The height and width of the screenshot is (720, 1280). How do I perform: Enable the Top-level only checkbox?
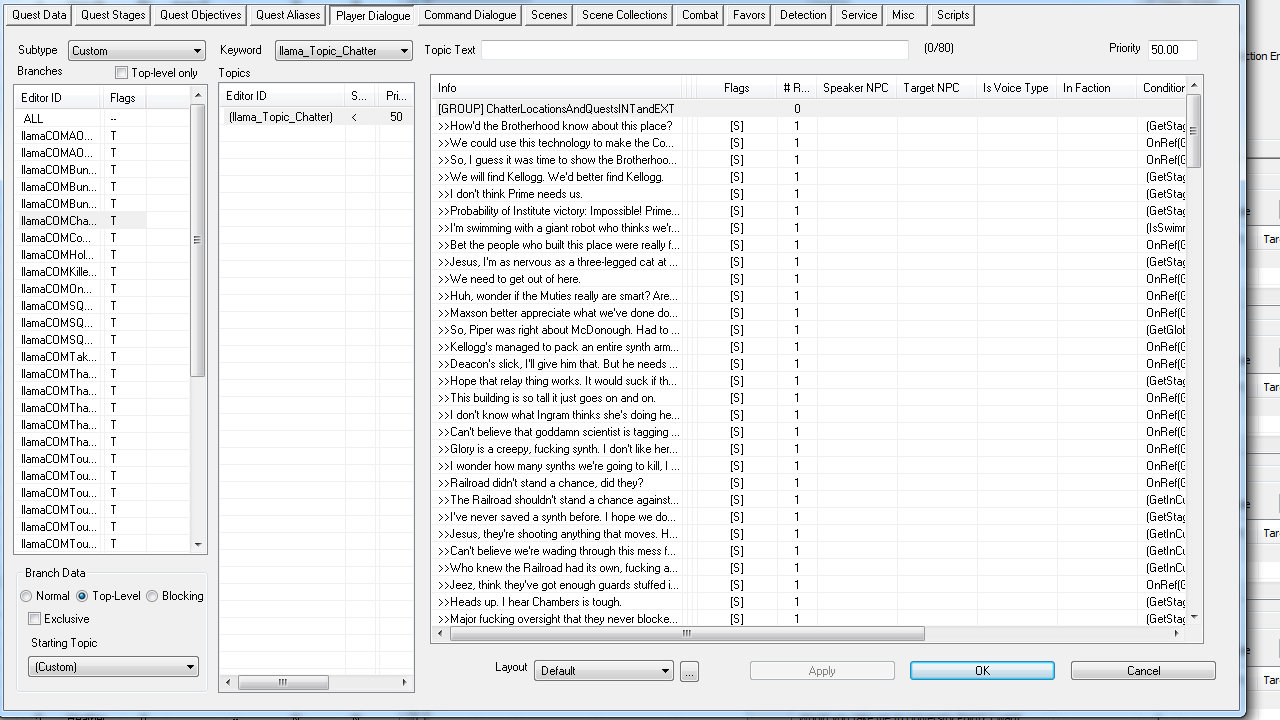tap(122, 73)
